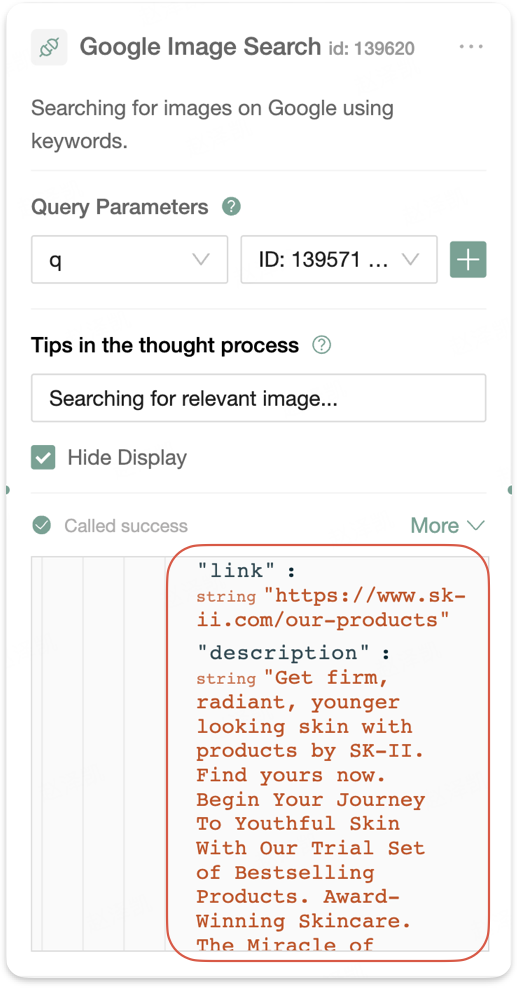Viewport: 518px width, 988px height.
Task: Click the id: 139620 label
Action: pos(371,49)
